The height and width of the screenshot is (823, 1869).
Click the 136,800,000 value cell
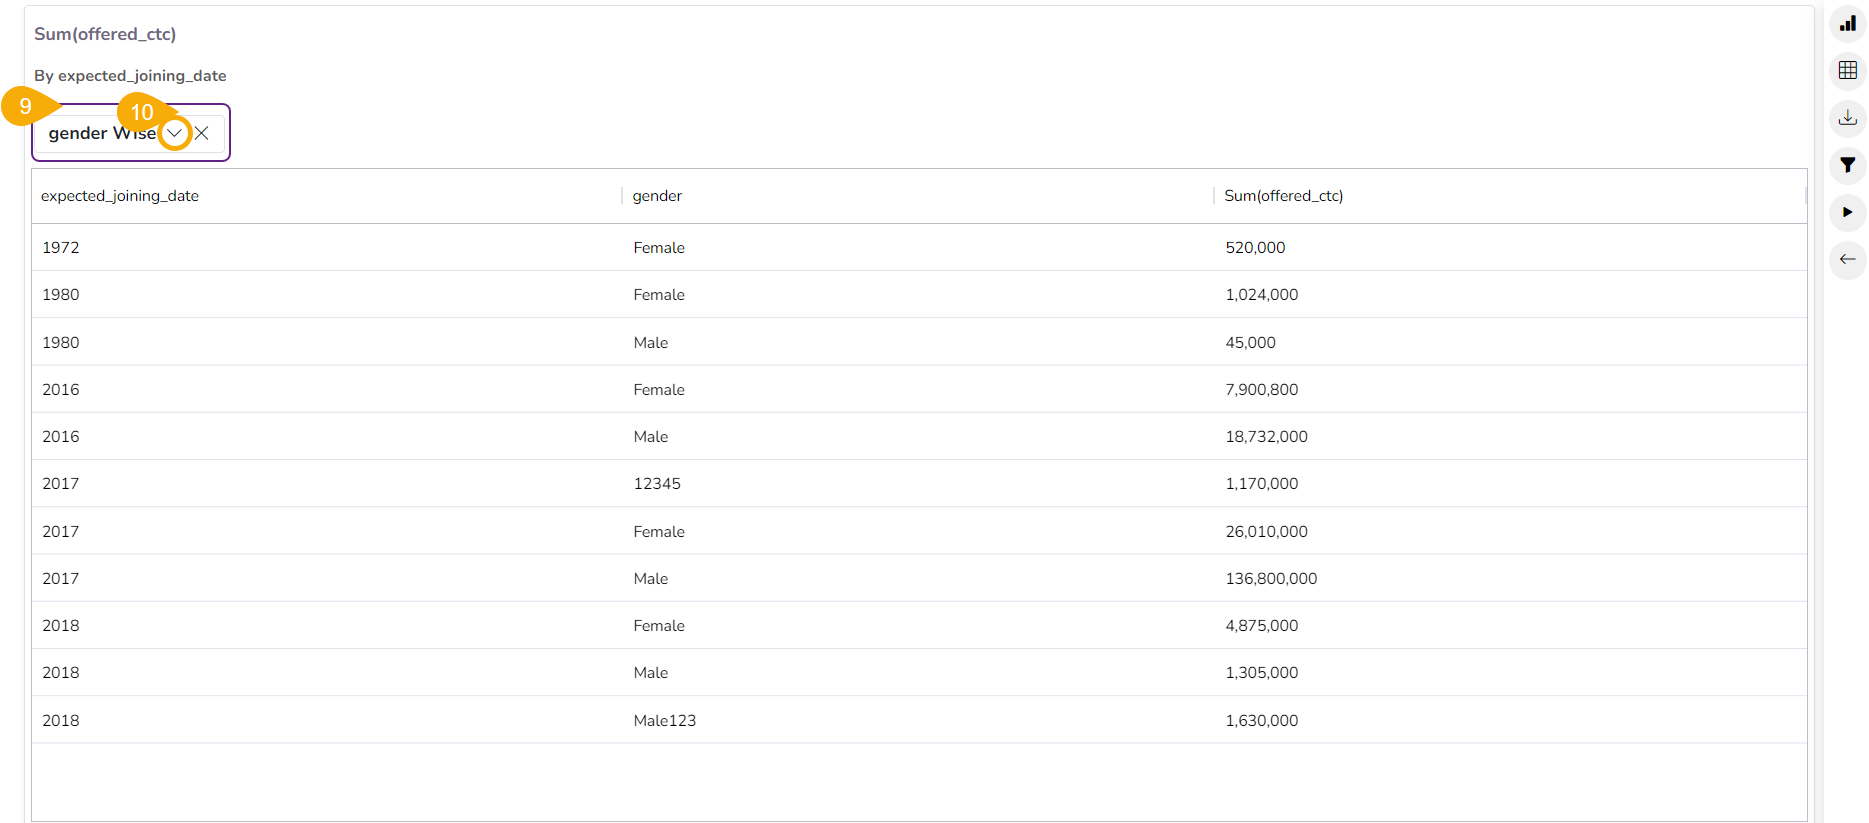pyautogui.click(x=1271, y=579)
